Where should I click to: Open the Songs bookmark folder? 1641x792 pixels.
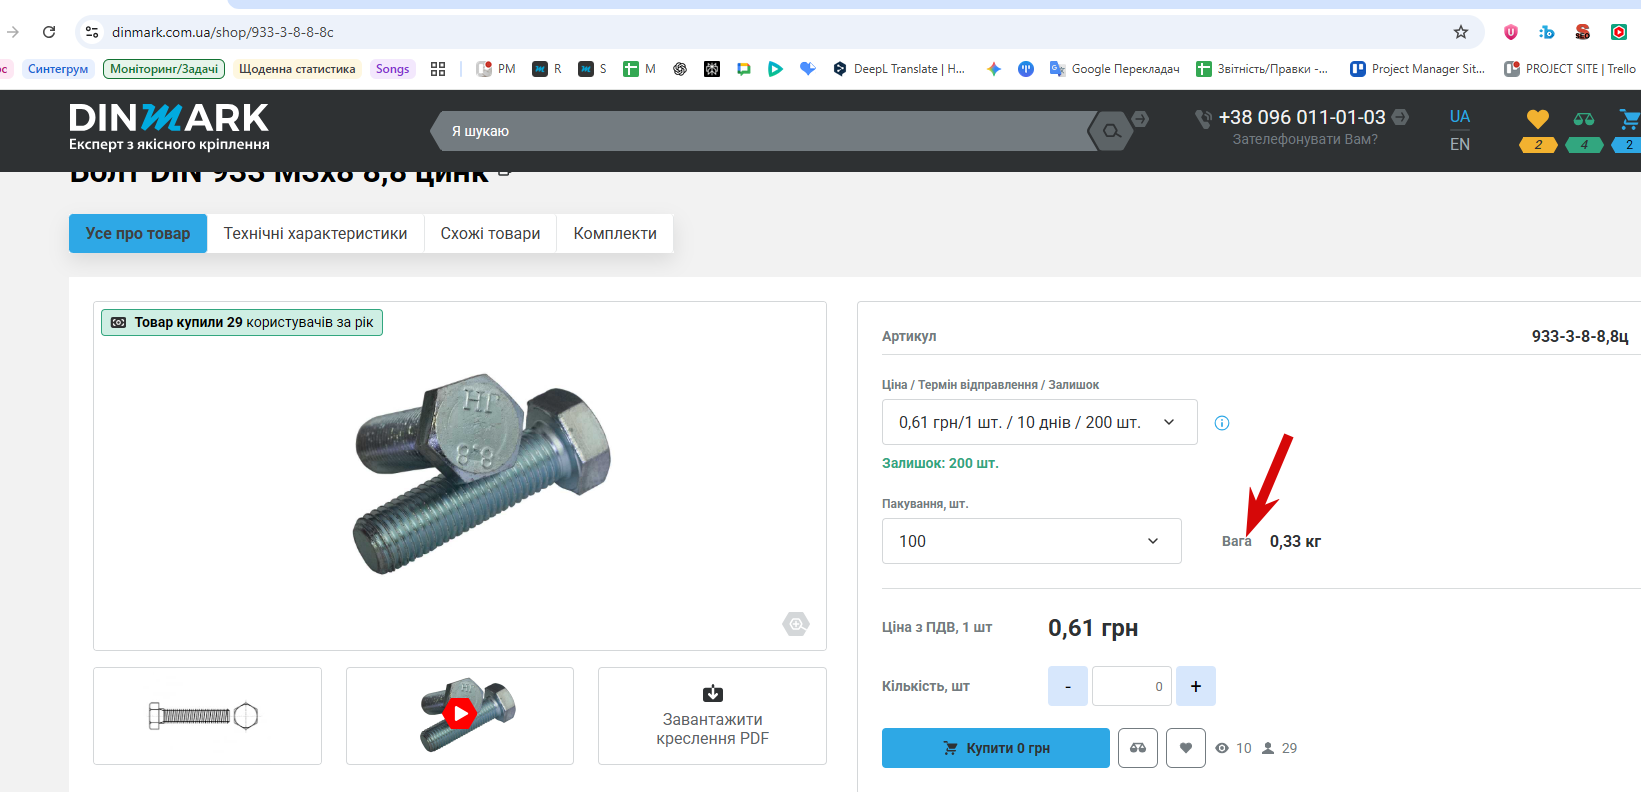(392, 69)
